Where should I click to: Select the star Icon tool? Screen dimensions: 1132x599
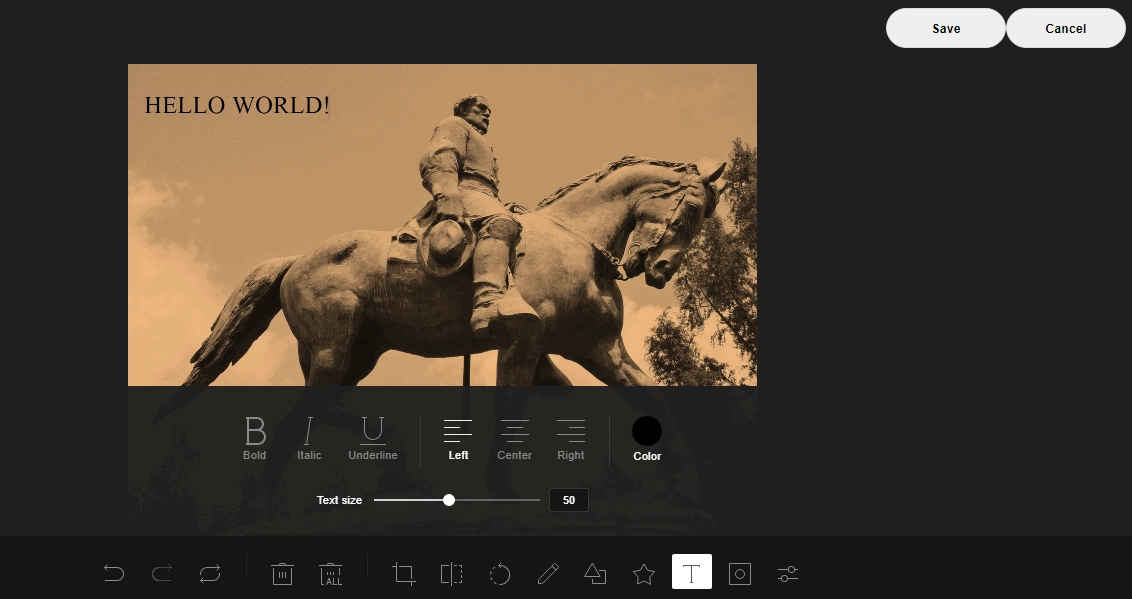(x=644, y=573)
